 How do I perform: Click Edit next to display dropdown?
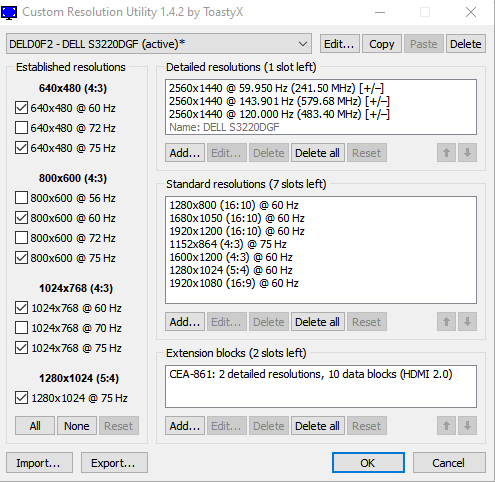pos(340,44)
